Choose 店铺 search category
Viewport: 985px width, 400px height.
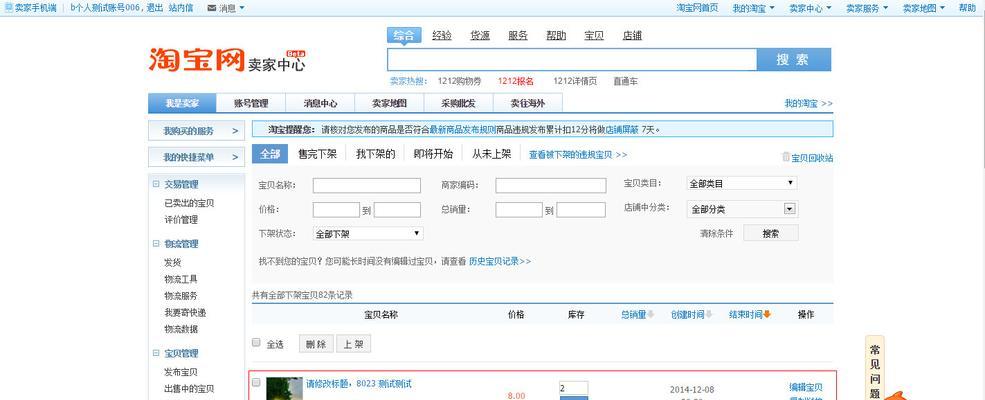632,35
